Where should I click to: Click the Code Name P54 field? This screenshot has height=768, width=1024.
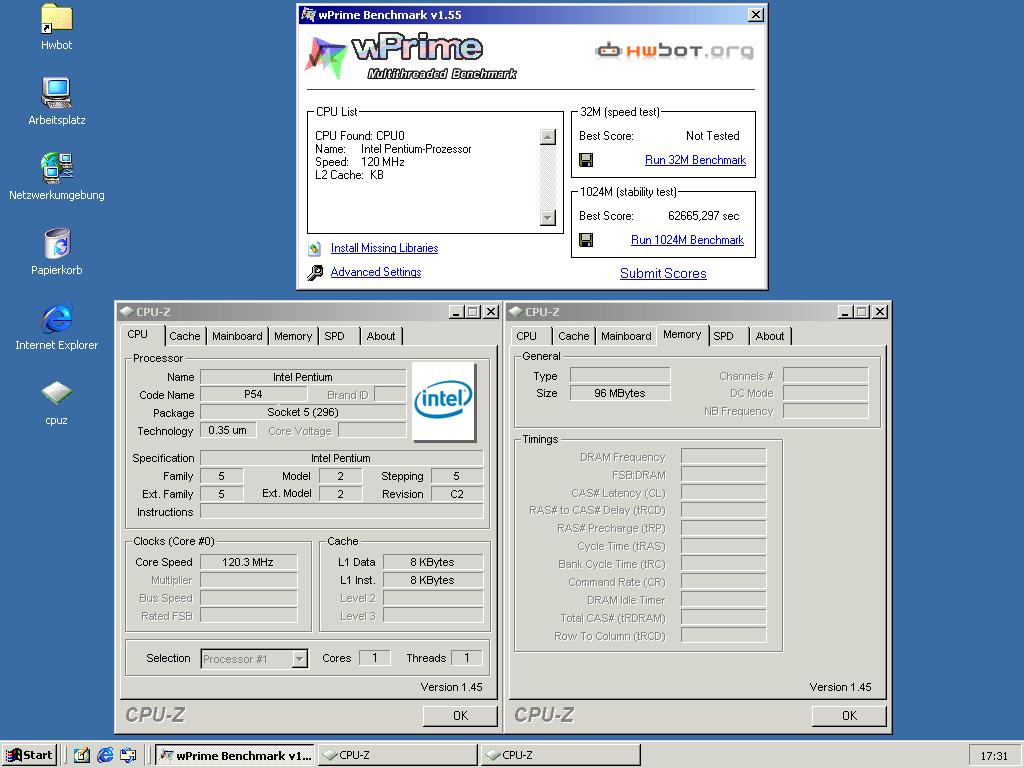click(x=253, y=394)
